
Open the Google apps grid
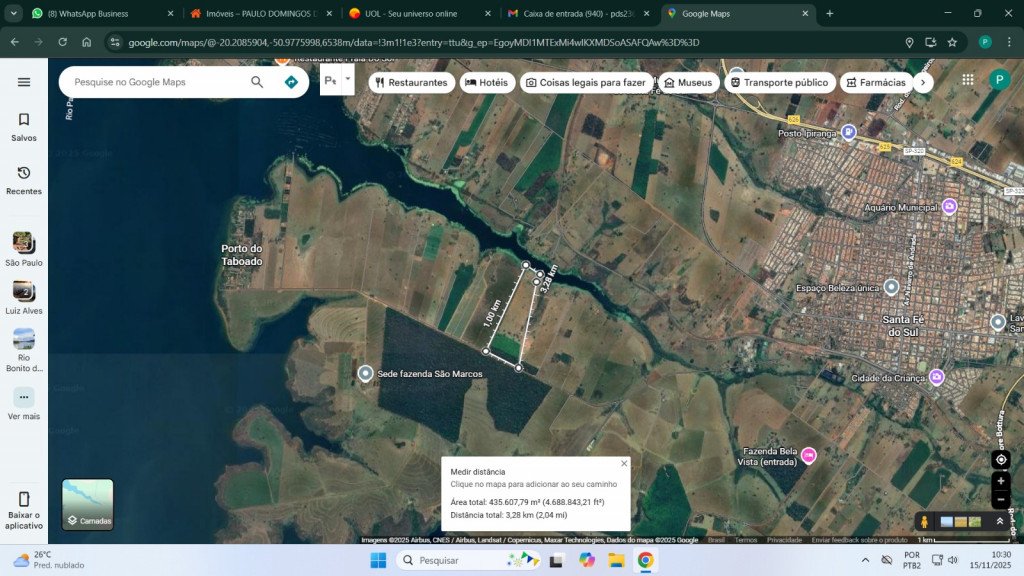(967, 80)
